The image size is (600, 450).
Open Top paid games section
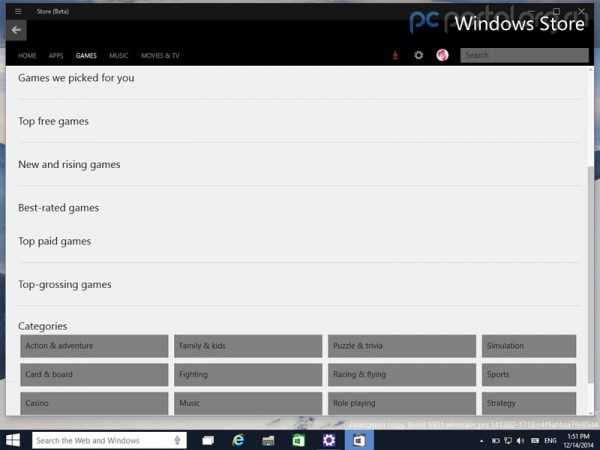point(55,241)
